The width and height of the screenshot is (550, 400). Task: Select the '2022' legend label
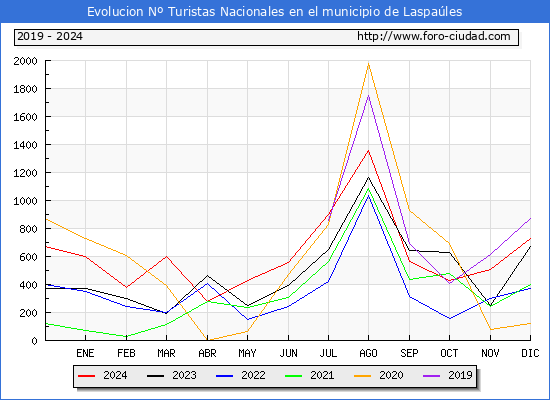pos(253,375)
